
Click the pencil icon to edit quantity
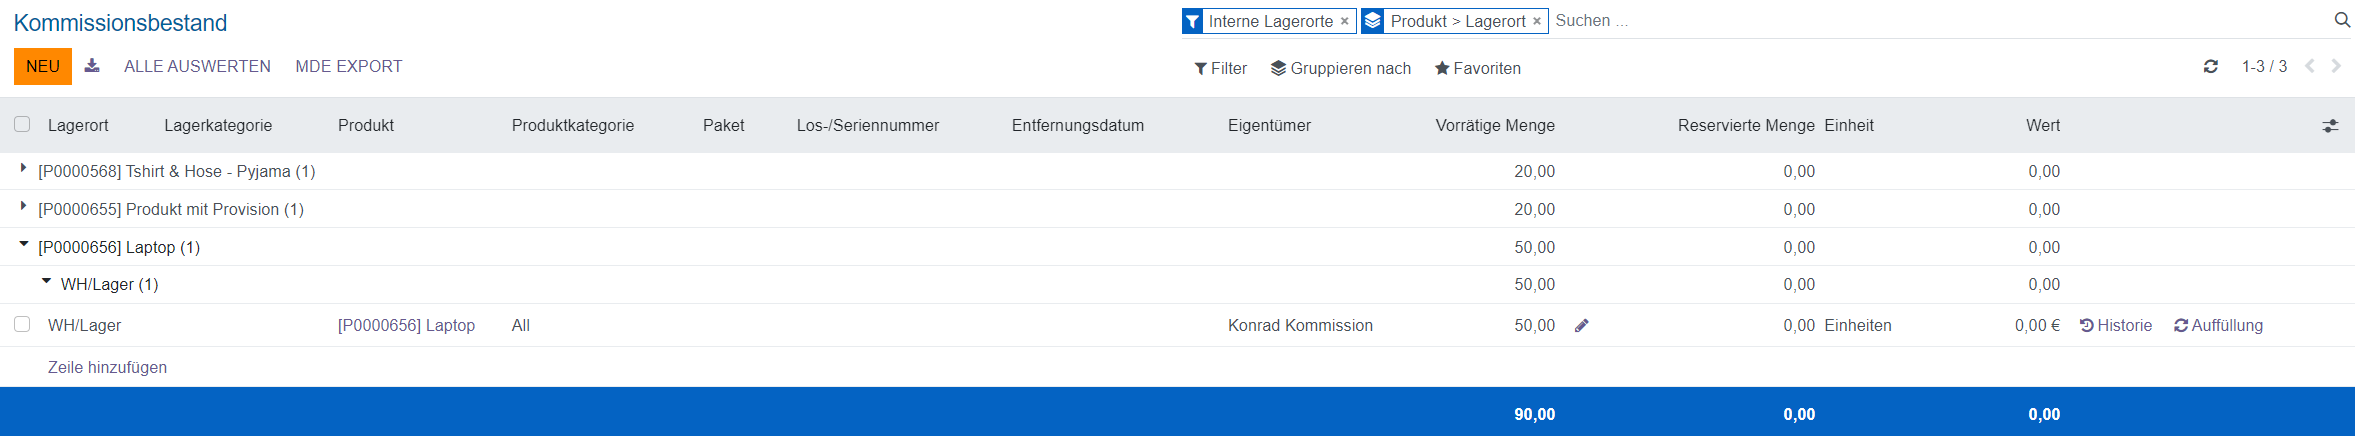1582,326
